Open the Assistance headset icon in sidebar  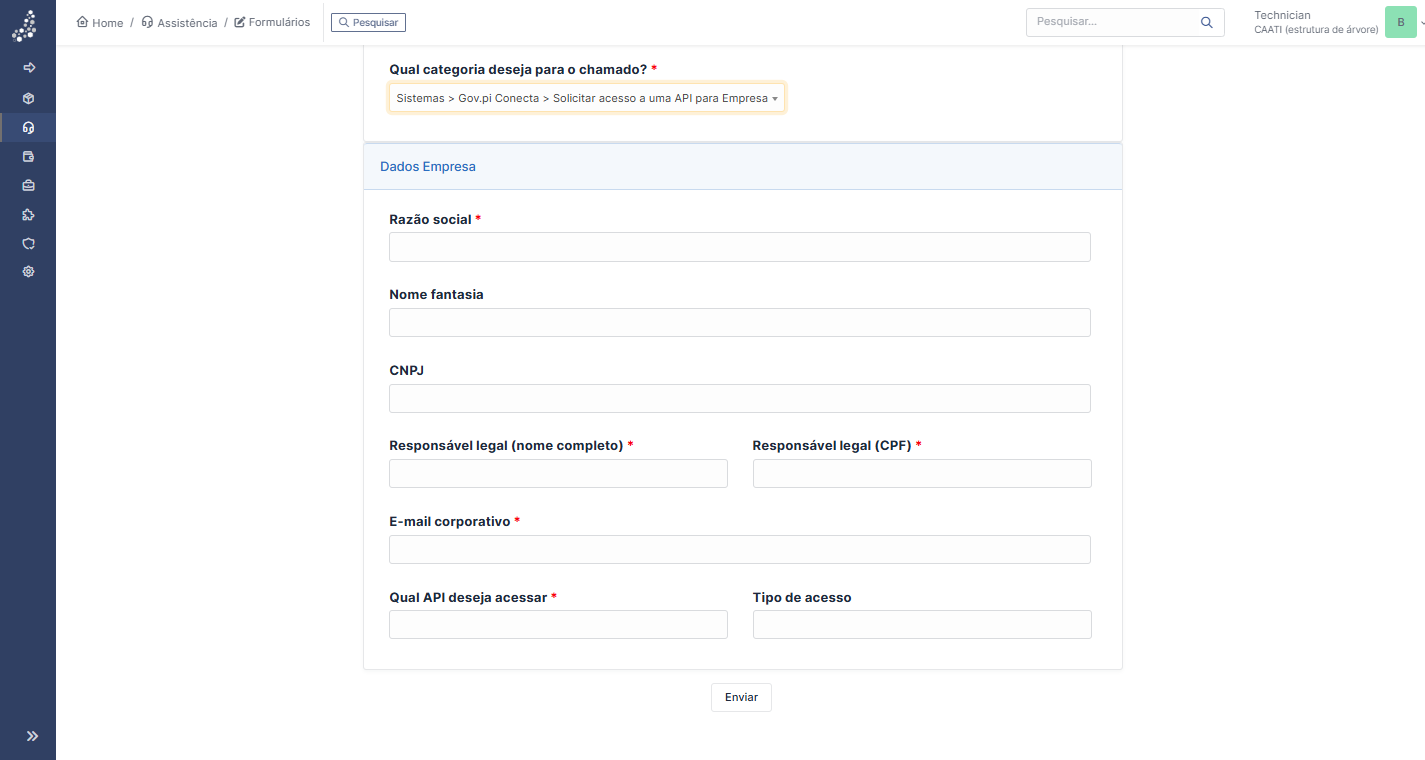[28, 127]
